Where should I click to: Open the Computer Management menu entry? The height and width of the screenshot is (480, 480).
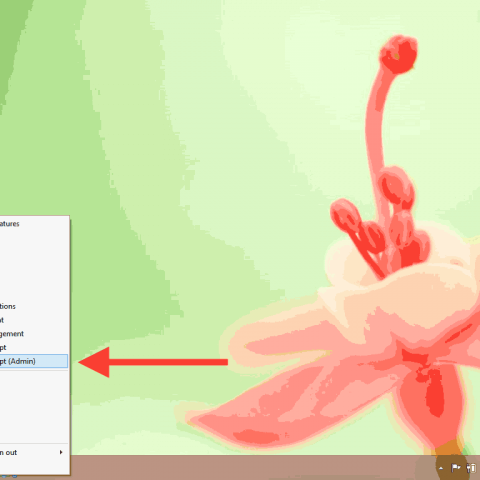(34, 334)
